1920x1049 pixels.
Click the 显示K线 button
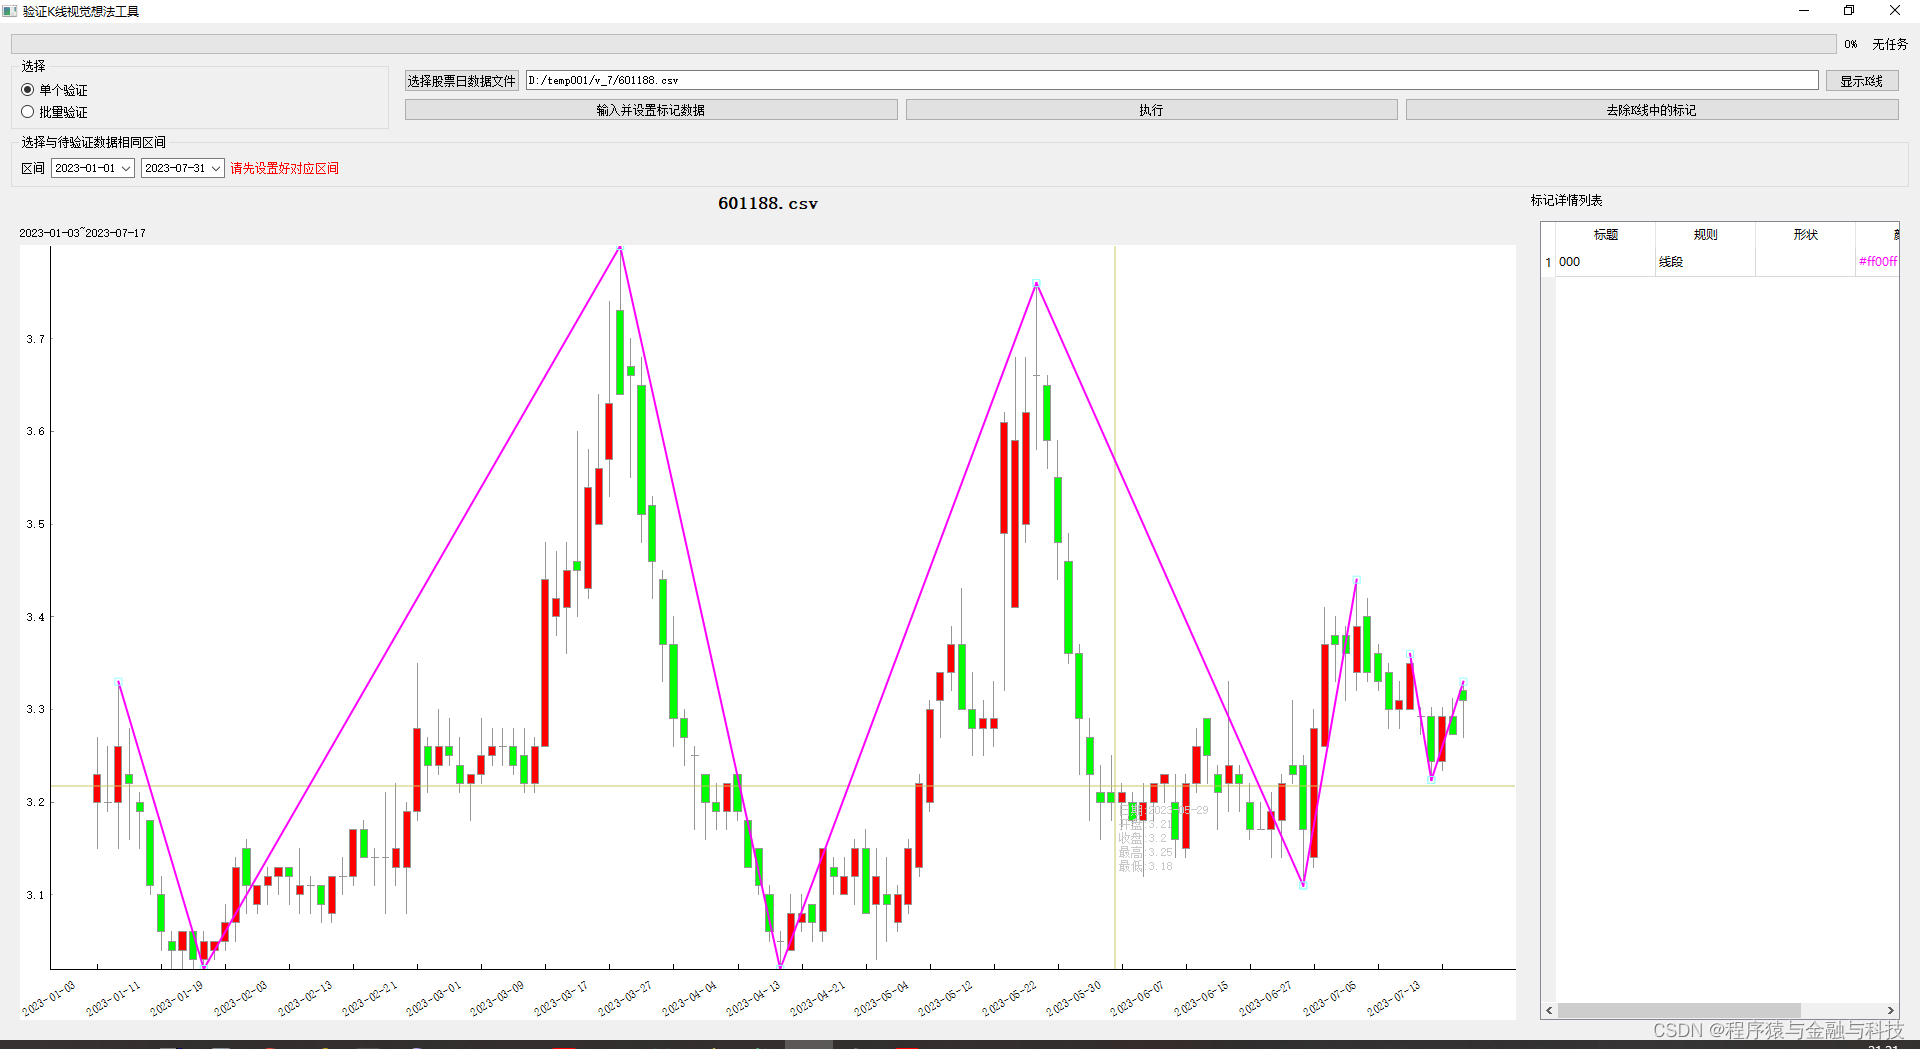click(1861, 81)
